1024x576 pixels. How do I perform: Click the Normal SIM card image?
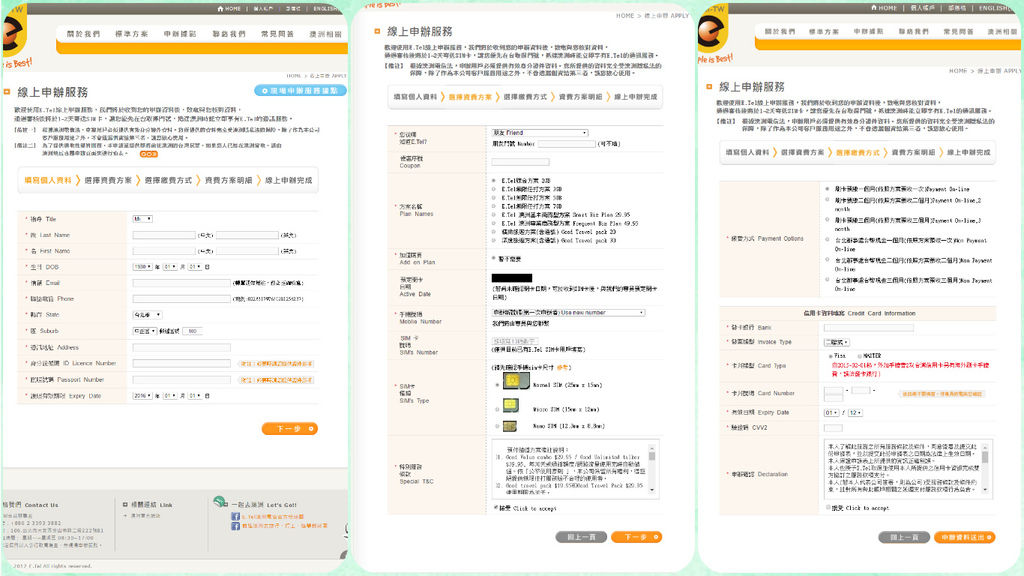point(515,381)
